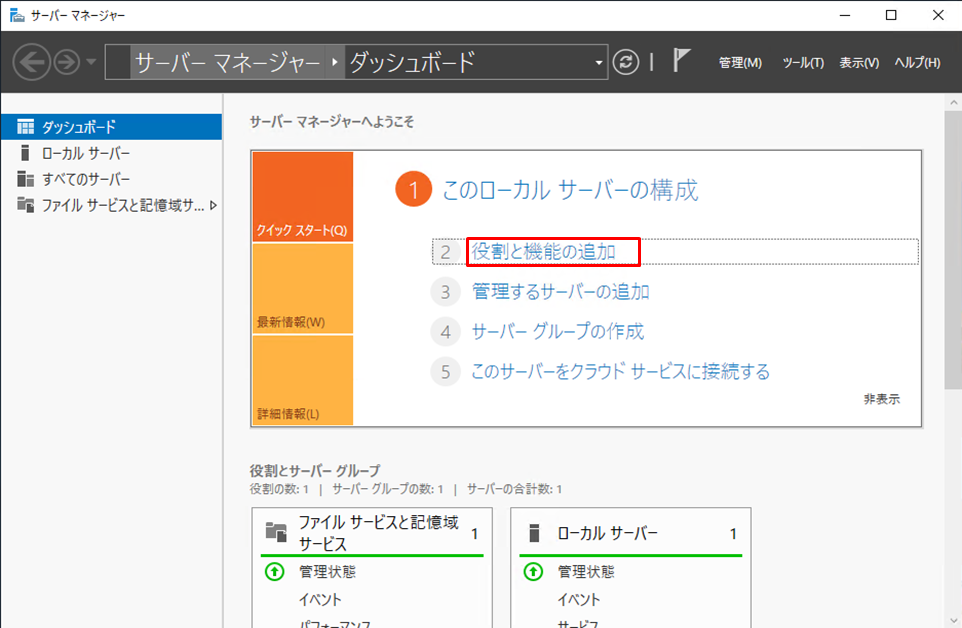962x628 pixels.
Task: Switch to クイック スタート(Q) tile
Action: pos(302,197)
